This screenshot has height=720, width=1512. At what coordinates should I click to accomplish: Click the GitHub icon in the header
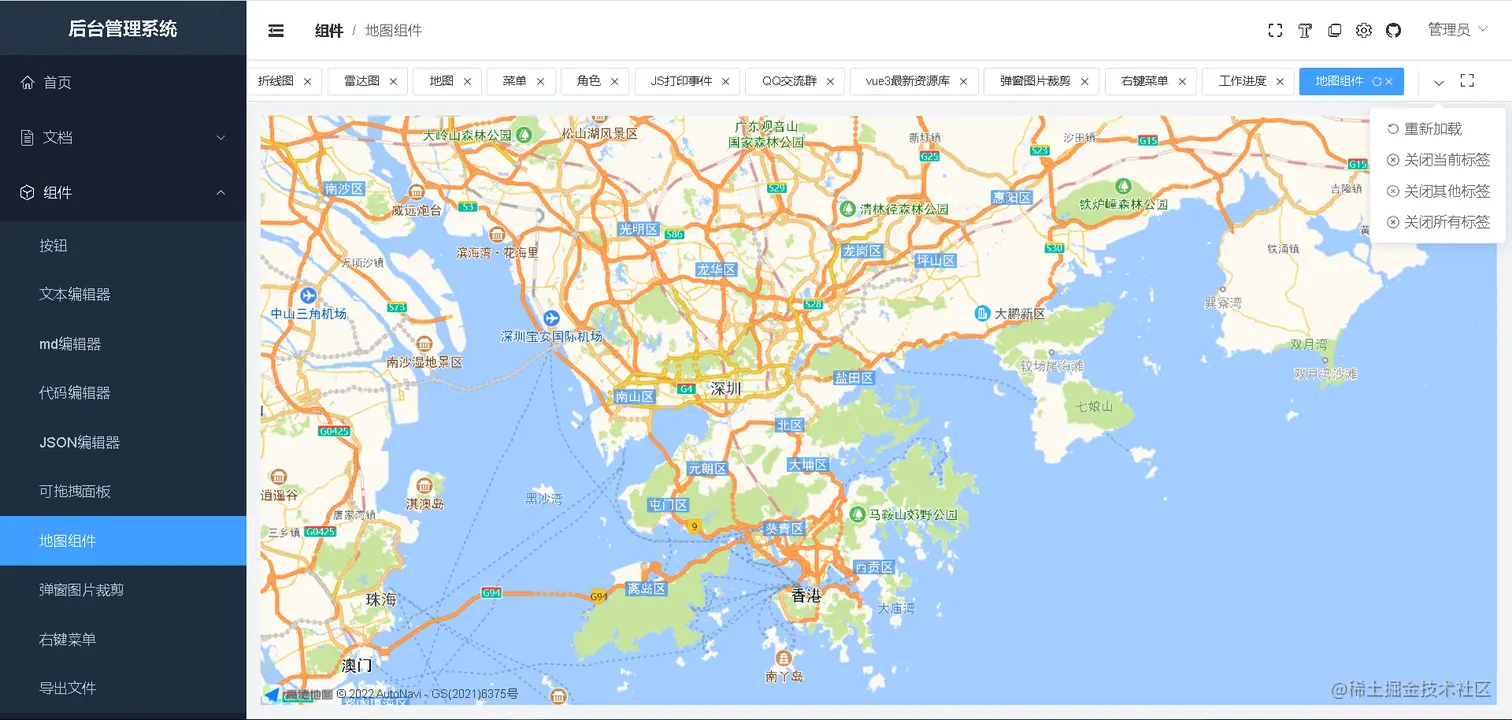(1394, 31)
